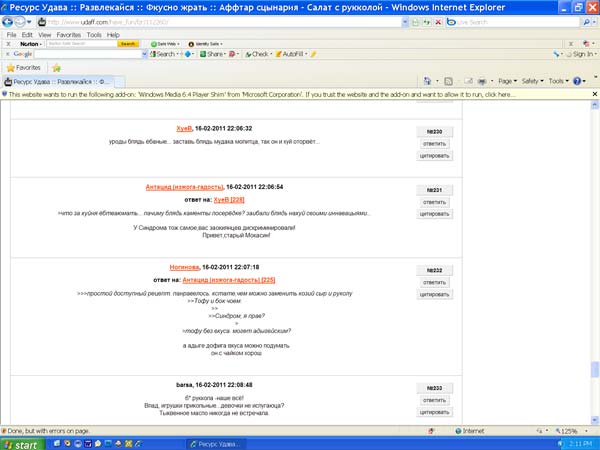
Task: Click the add-on information bar message
Action: (262, 94)
